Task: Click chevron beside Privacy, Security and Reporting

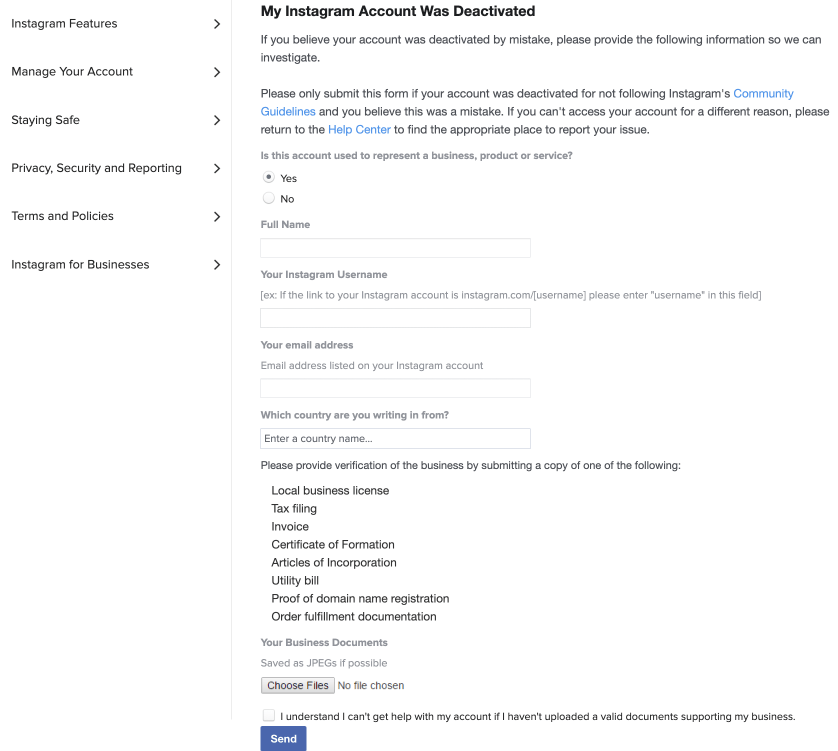Action: [x=216, y=168]
